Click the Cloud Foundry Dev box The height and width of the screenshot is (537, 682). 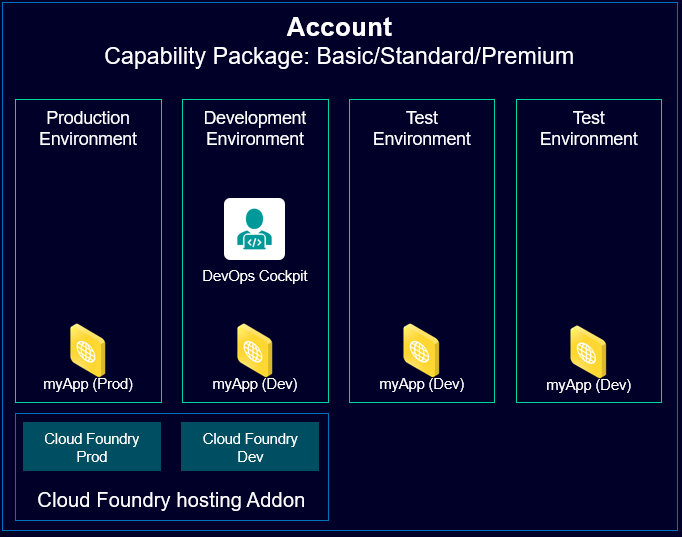coord(250,447)
